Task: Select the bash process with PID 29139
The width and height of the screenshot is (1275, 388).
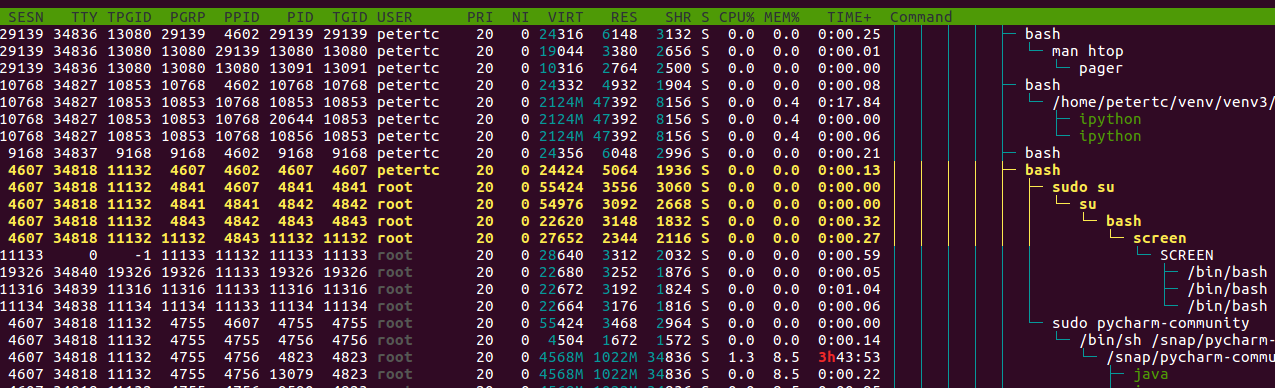Action: click(637, 35)
